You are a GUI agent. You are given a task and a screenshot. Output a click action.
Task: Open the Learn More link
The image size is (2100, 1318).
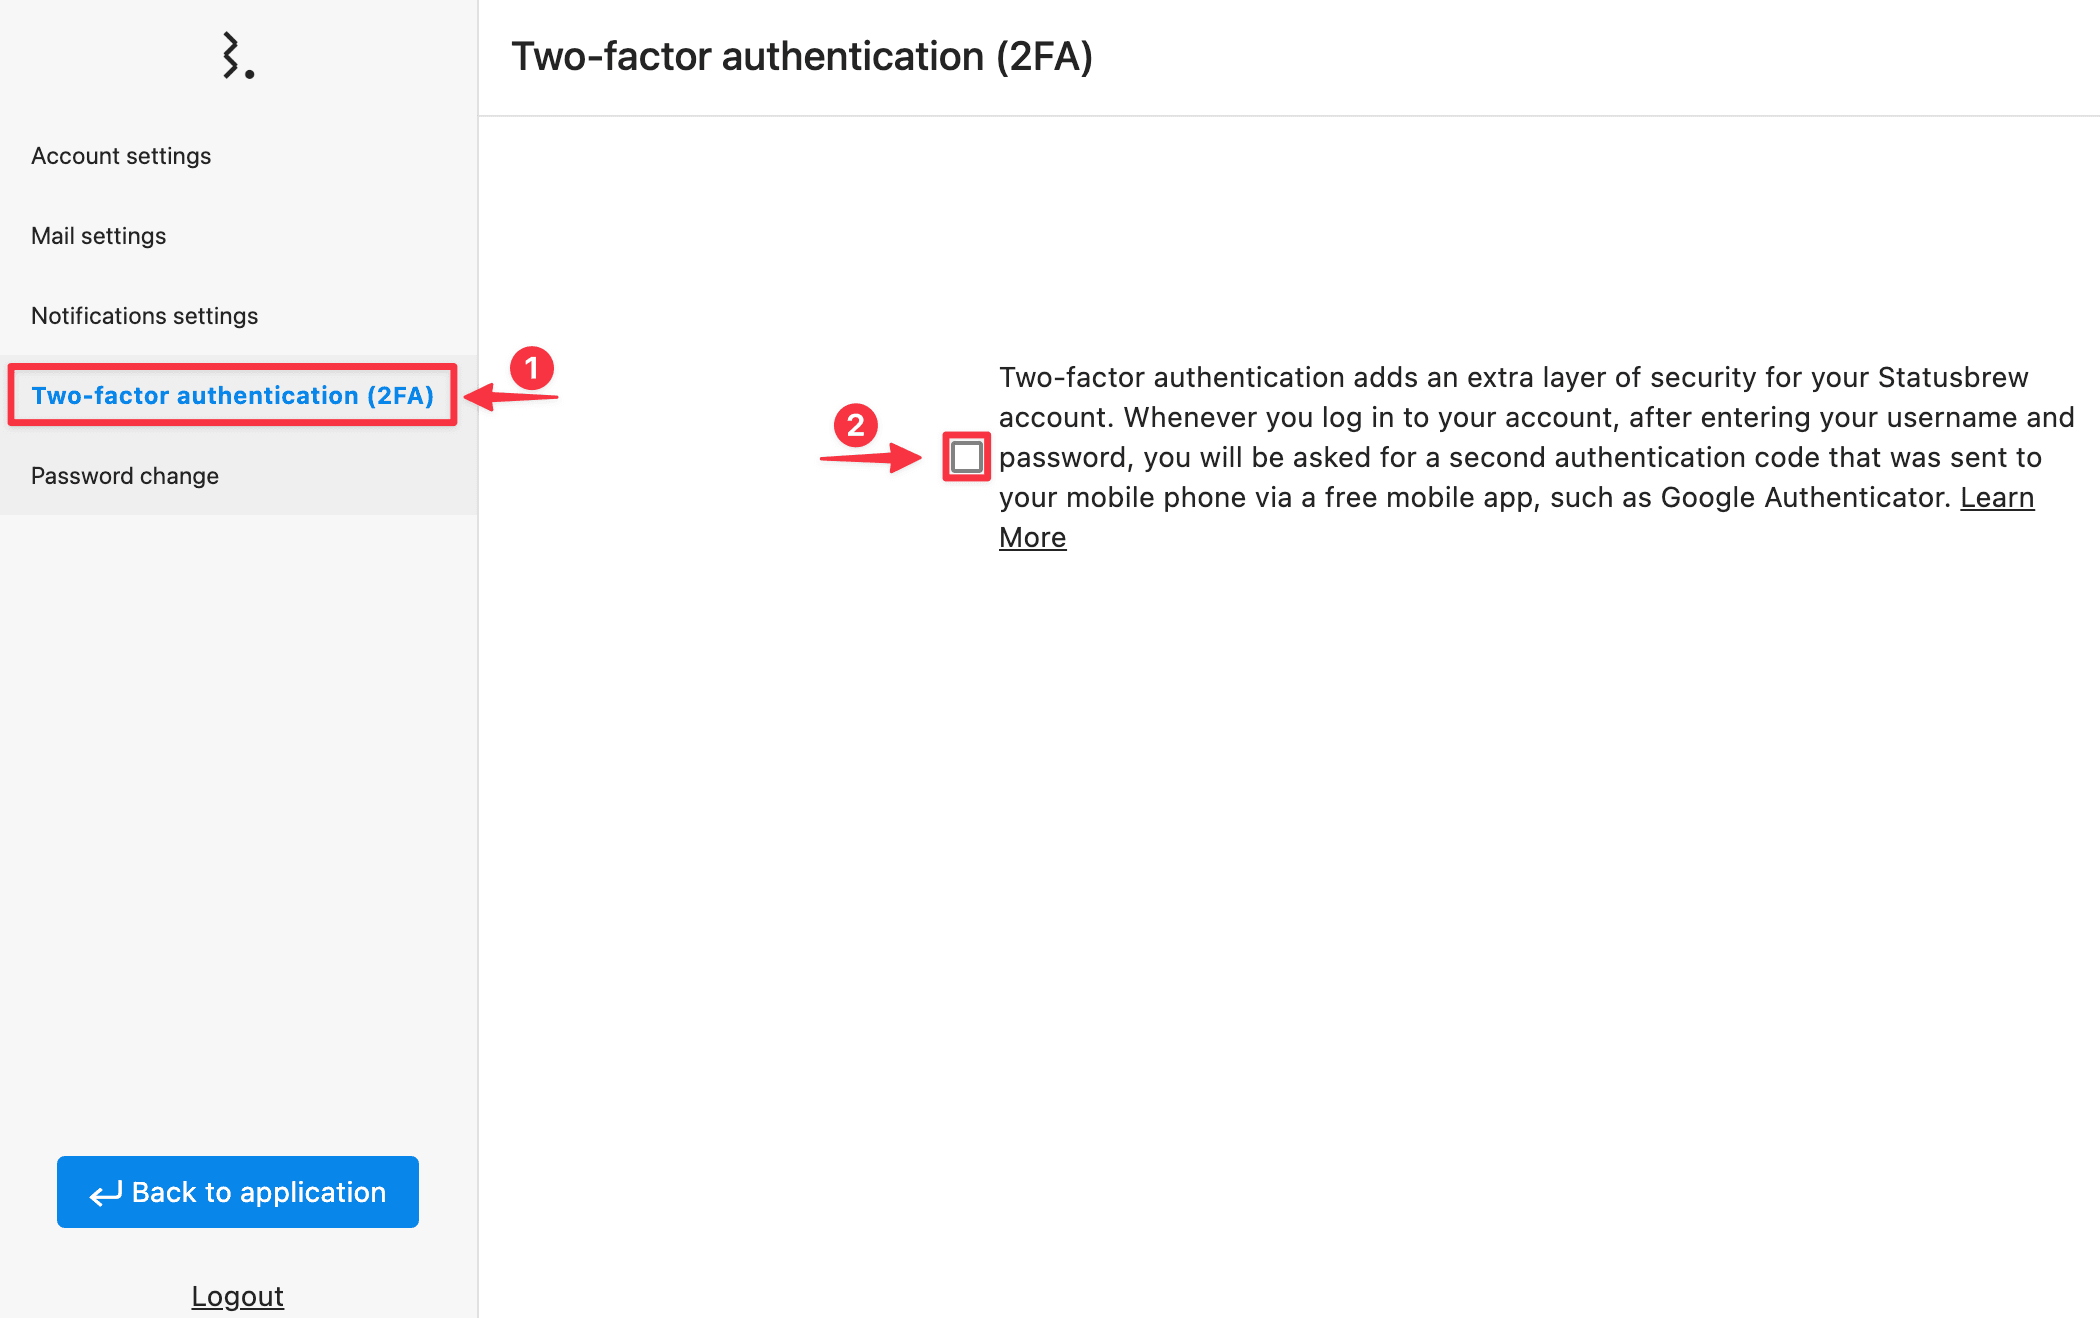click(1997, 497)
